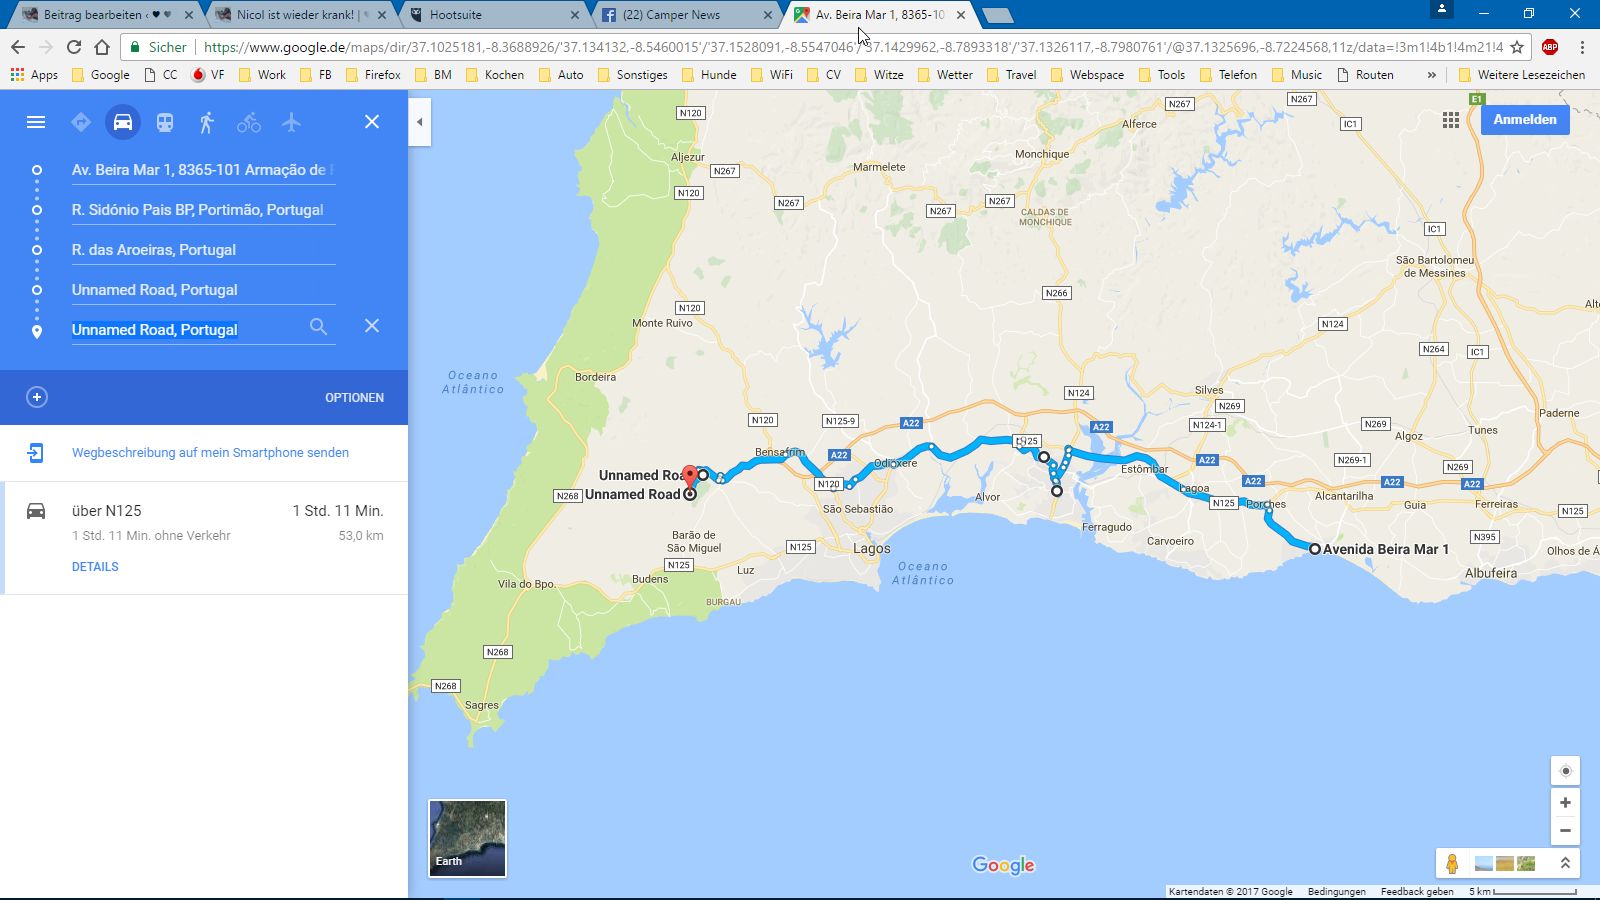Screen dimensions: 1600x900
Task: Open the Google bookmarks folder
Action: (x=100, y=75)
